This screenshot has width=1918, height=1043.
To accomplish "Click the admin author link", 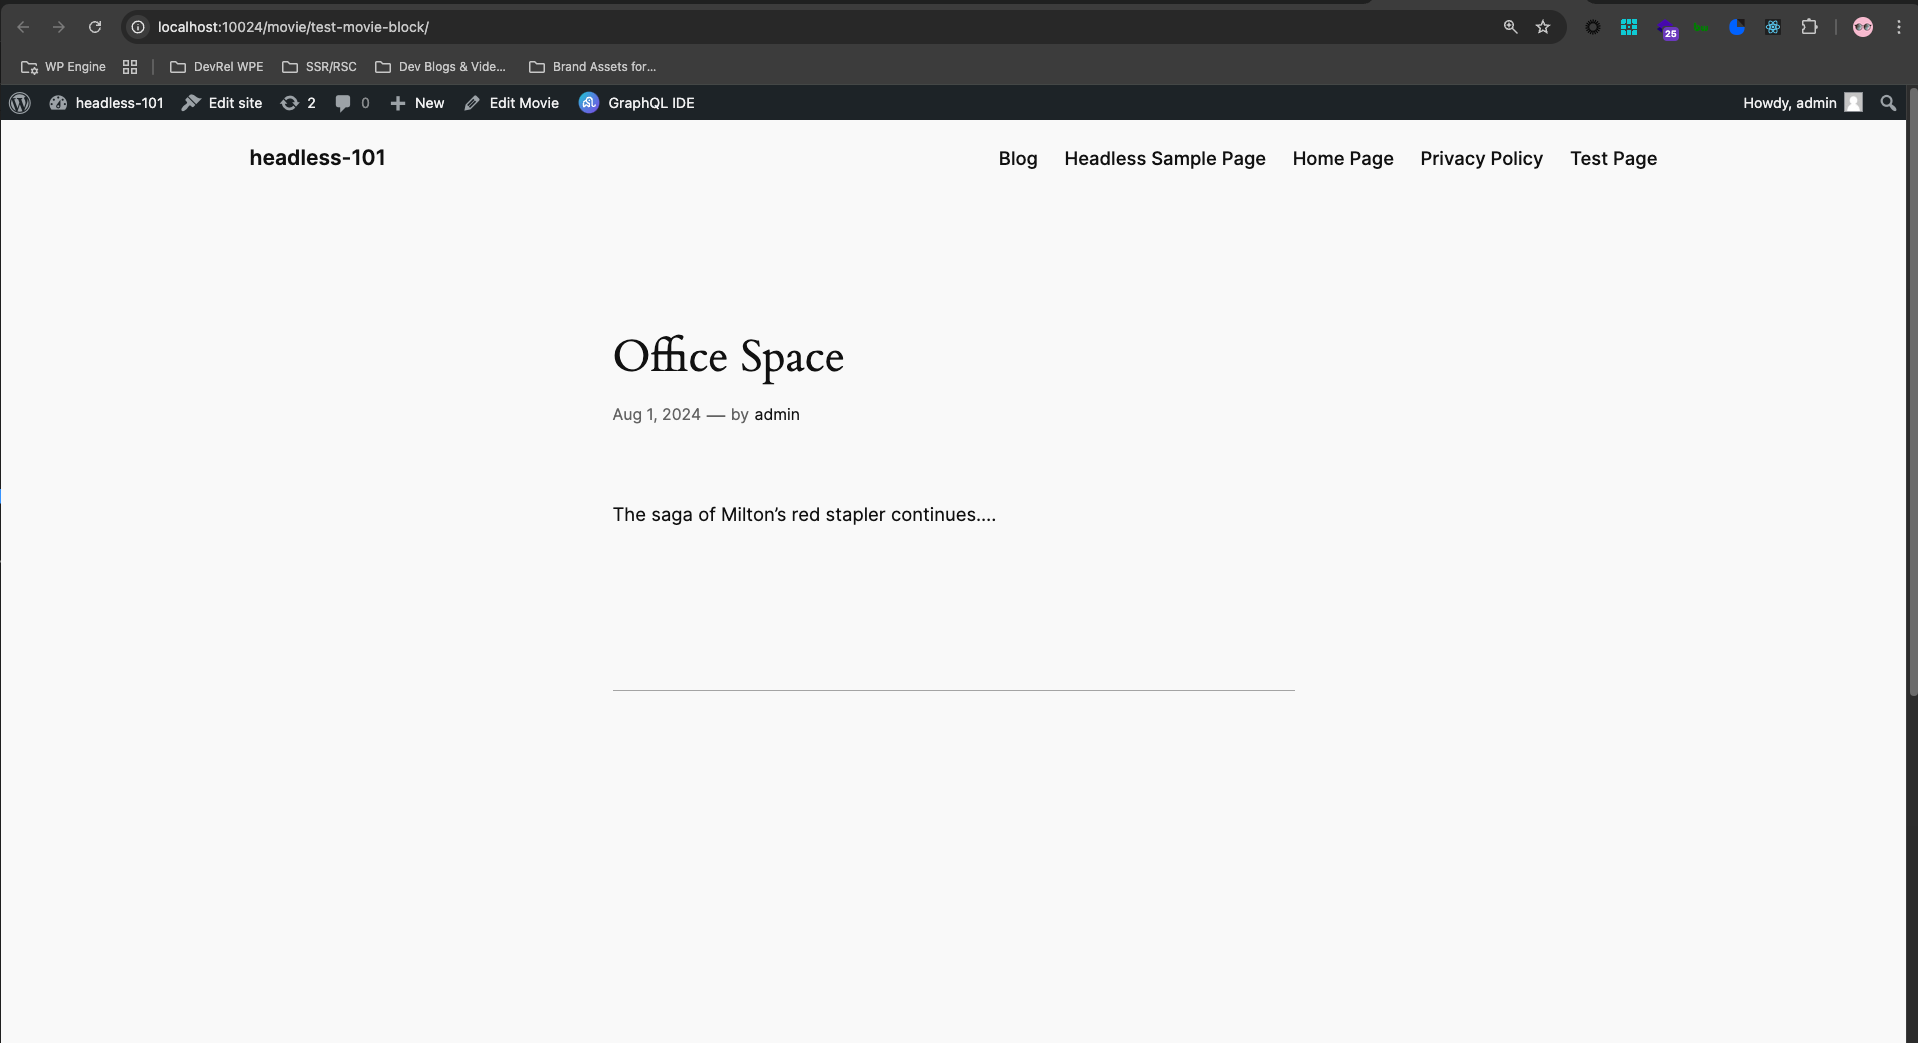I will [777, 415].
